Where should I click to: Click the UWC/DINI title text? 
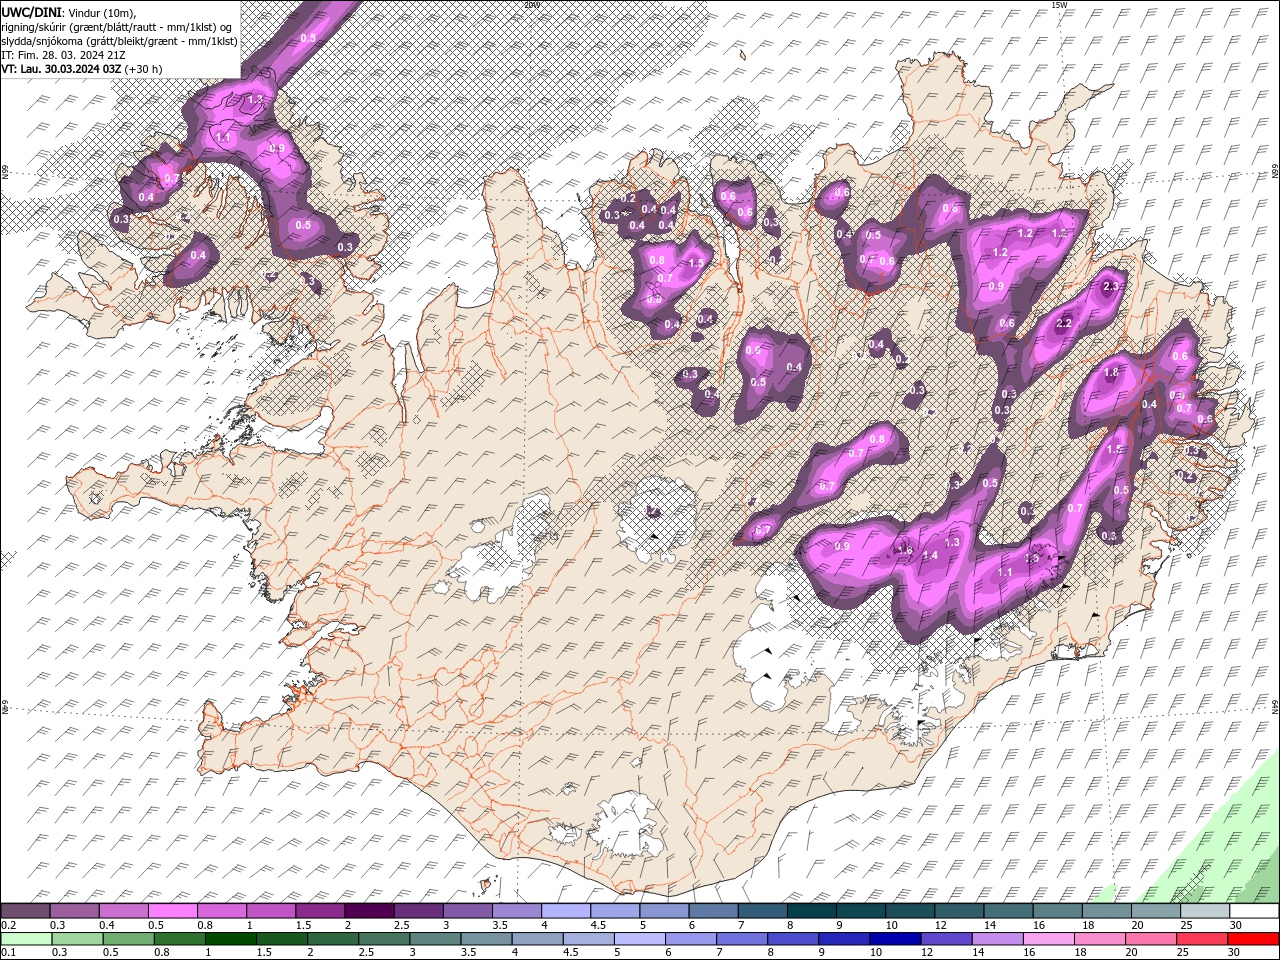click(32, 12)
